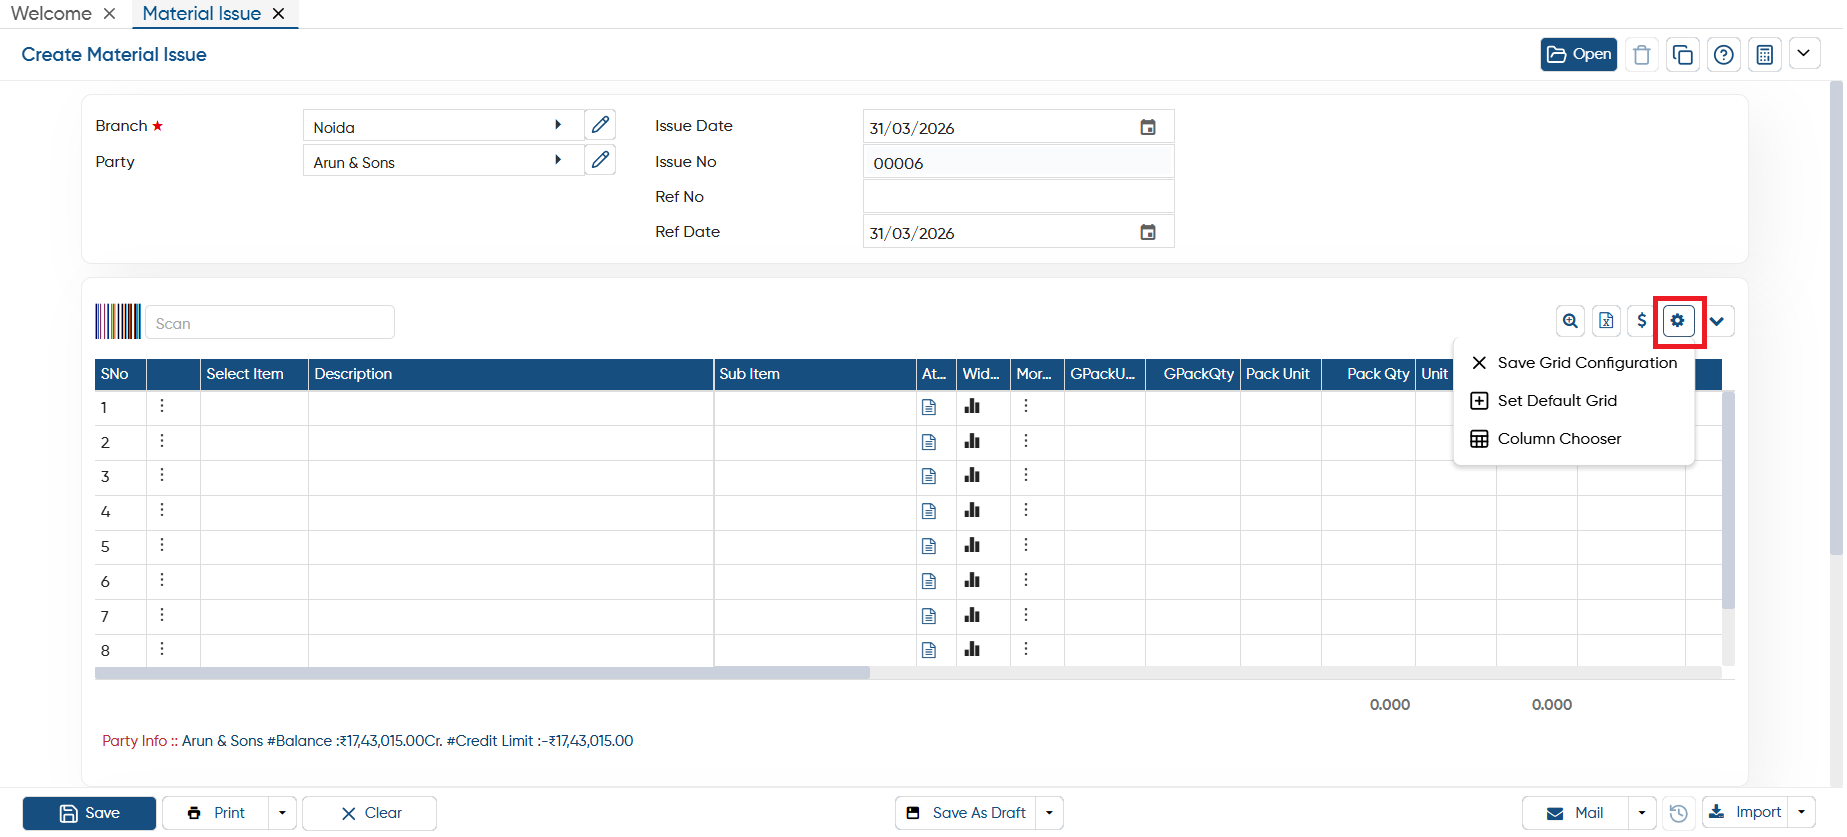
Task: Click the Ref No input field
Action: coord(1018,196)
